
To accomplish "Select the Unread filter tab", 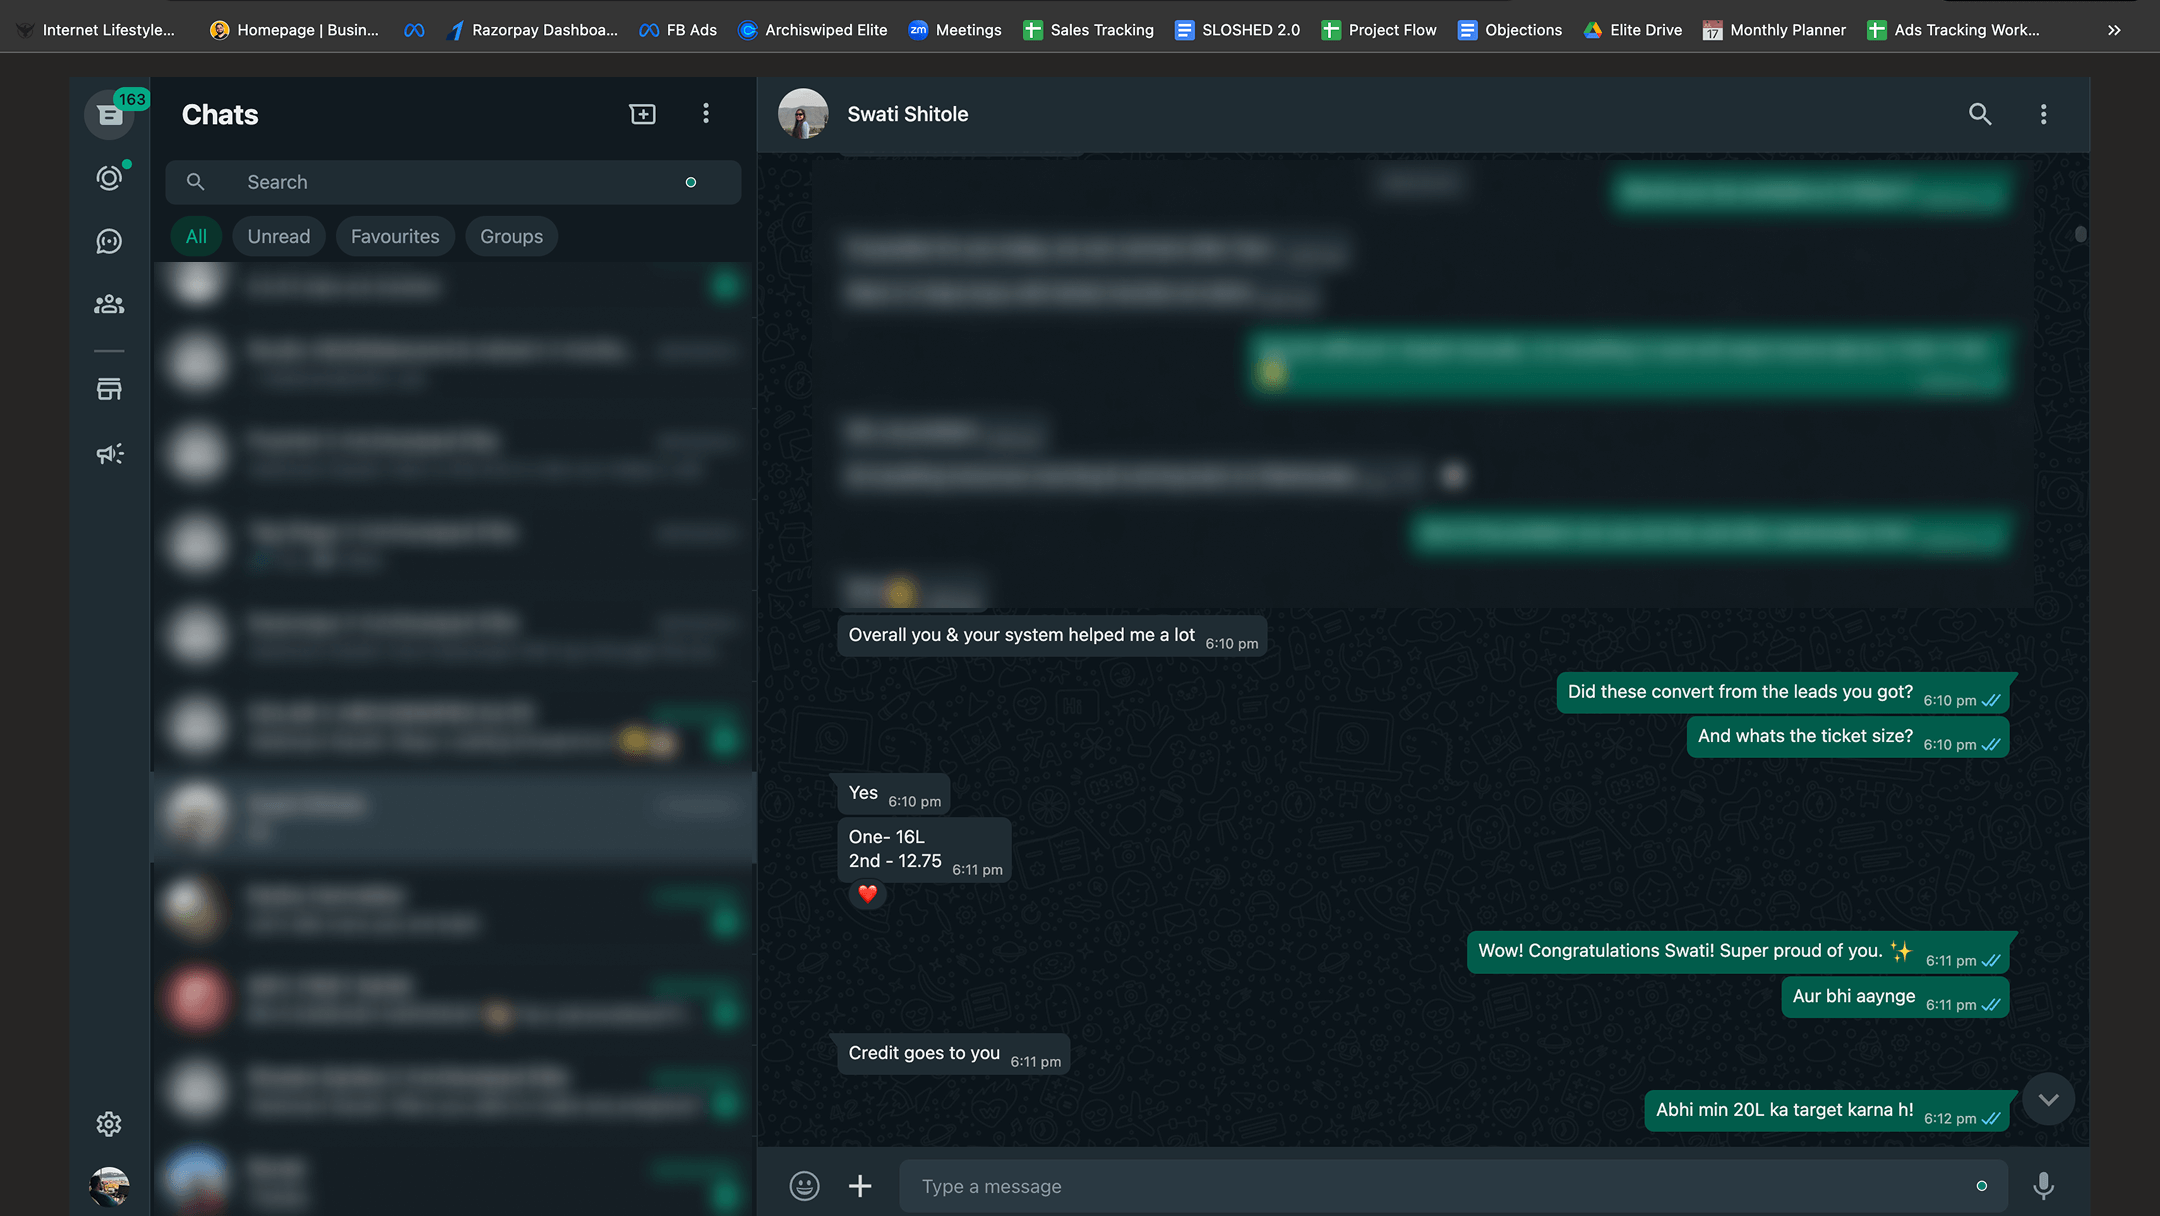I will (279, 237).
